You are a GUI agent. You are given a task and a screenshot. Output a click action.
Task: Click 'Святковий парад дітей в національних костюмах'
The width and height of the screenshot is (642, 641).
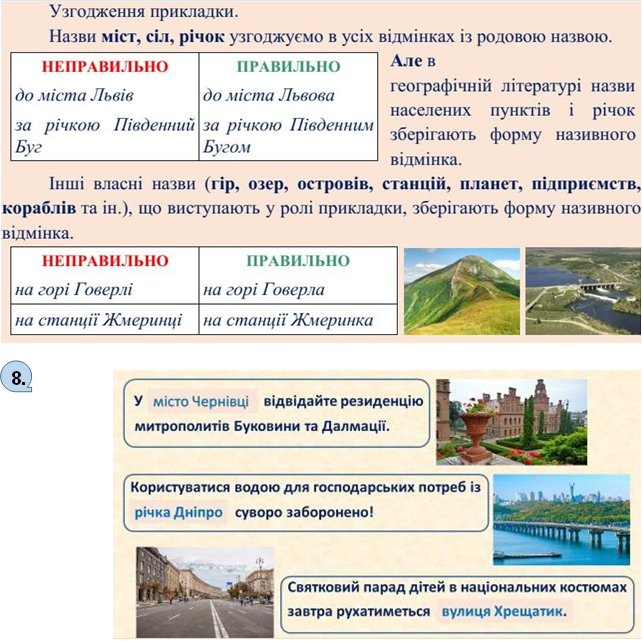(457, 587)
